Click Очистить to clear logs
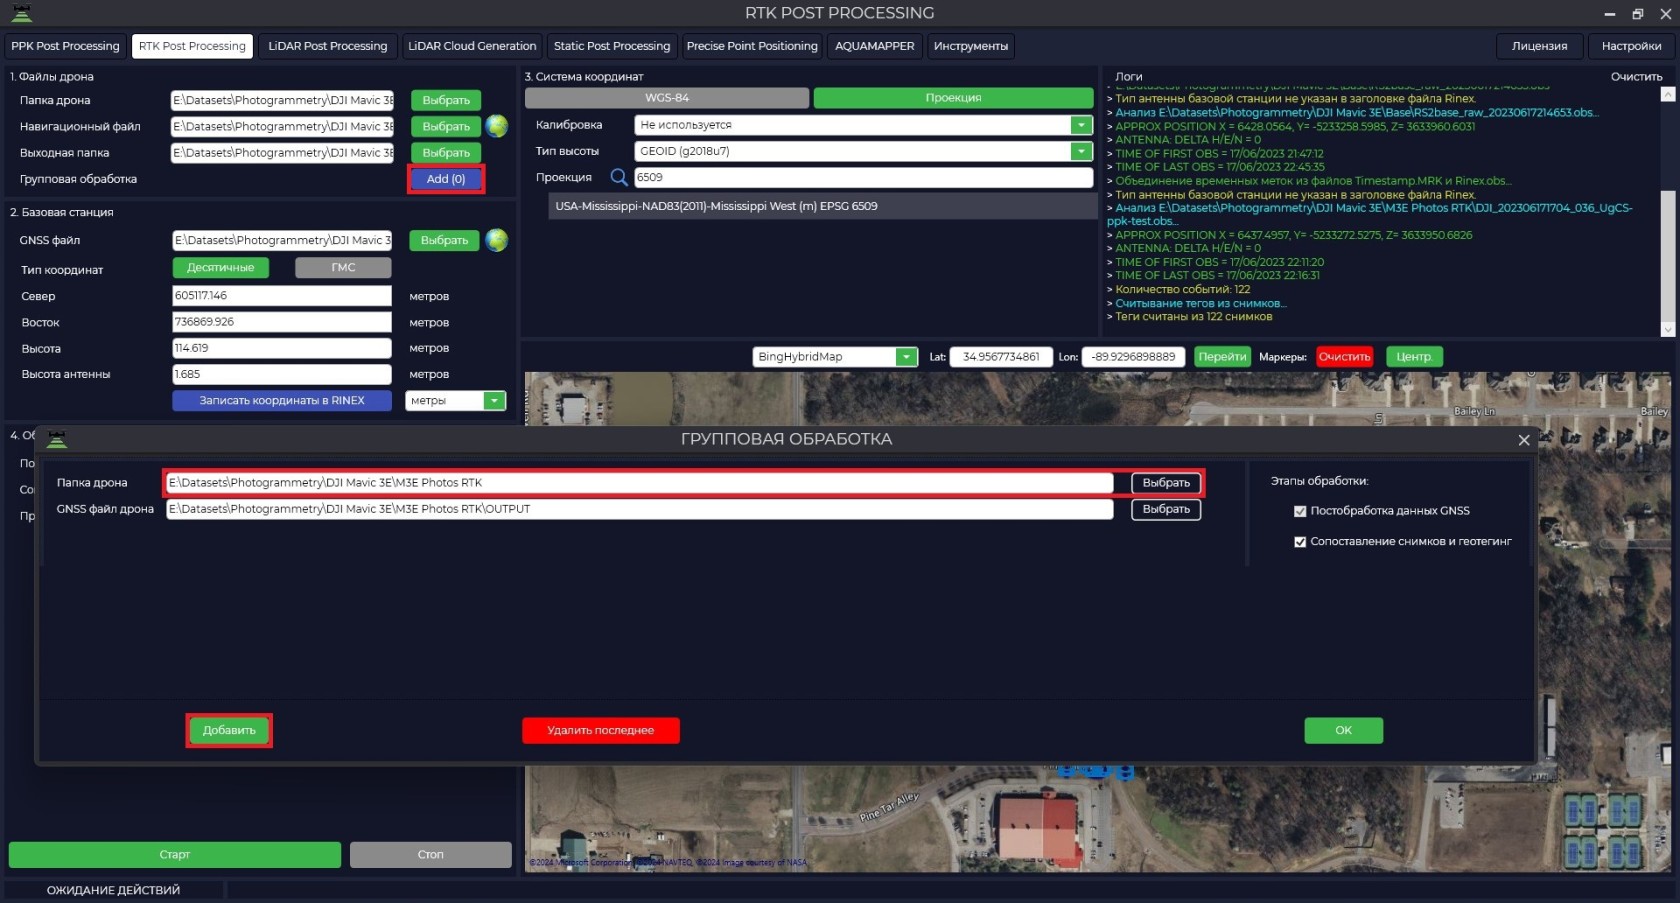The width and height of the screenshot is (1680, 903). point(1636,77)
